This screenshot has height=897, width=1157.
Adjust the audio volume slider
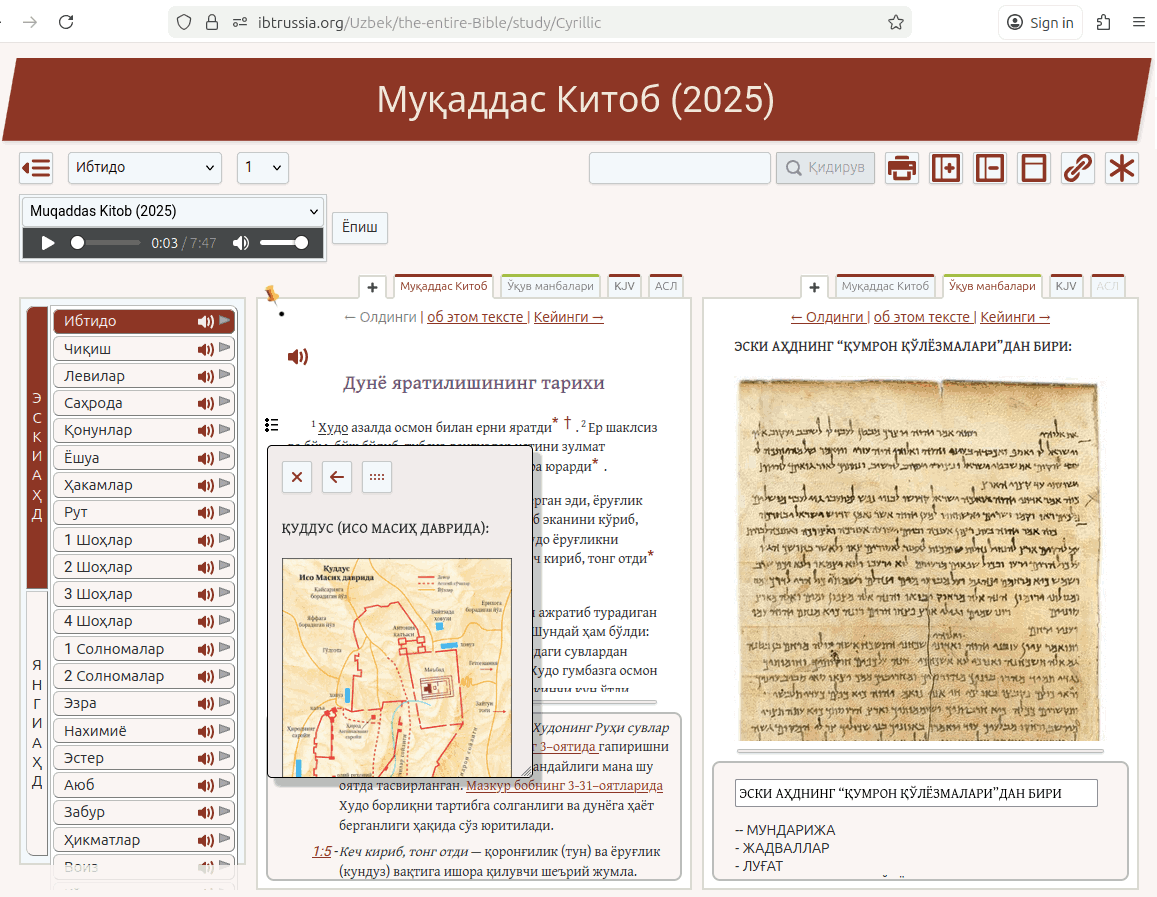(284, 243)
